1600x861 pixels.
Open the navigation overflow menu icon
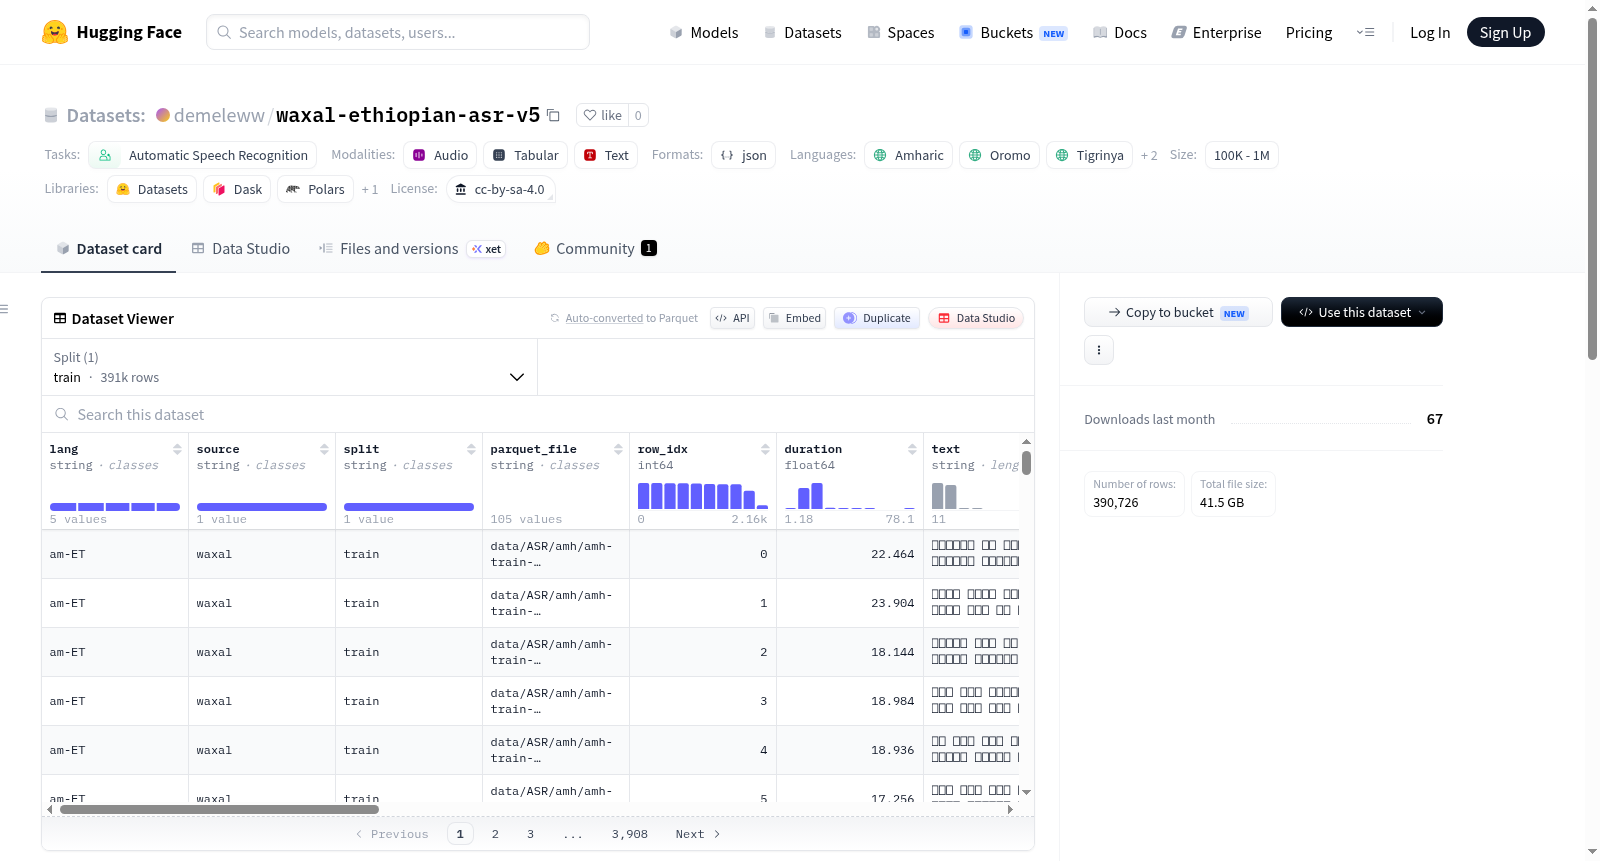point(1365,32)
